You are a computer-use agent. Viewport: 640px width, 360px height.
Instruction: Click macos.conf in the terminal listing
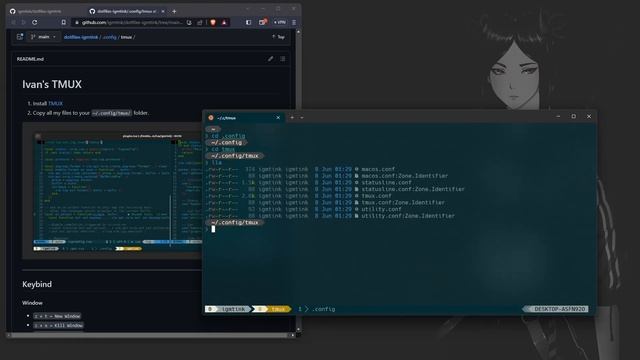pyautogui.click(x=378, y=169)
